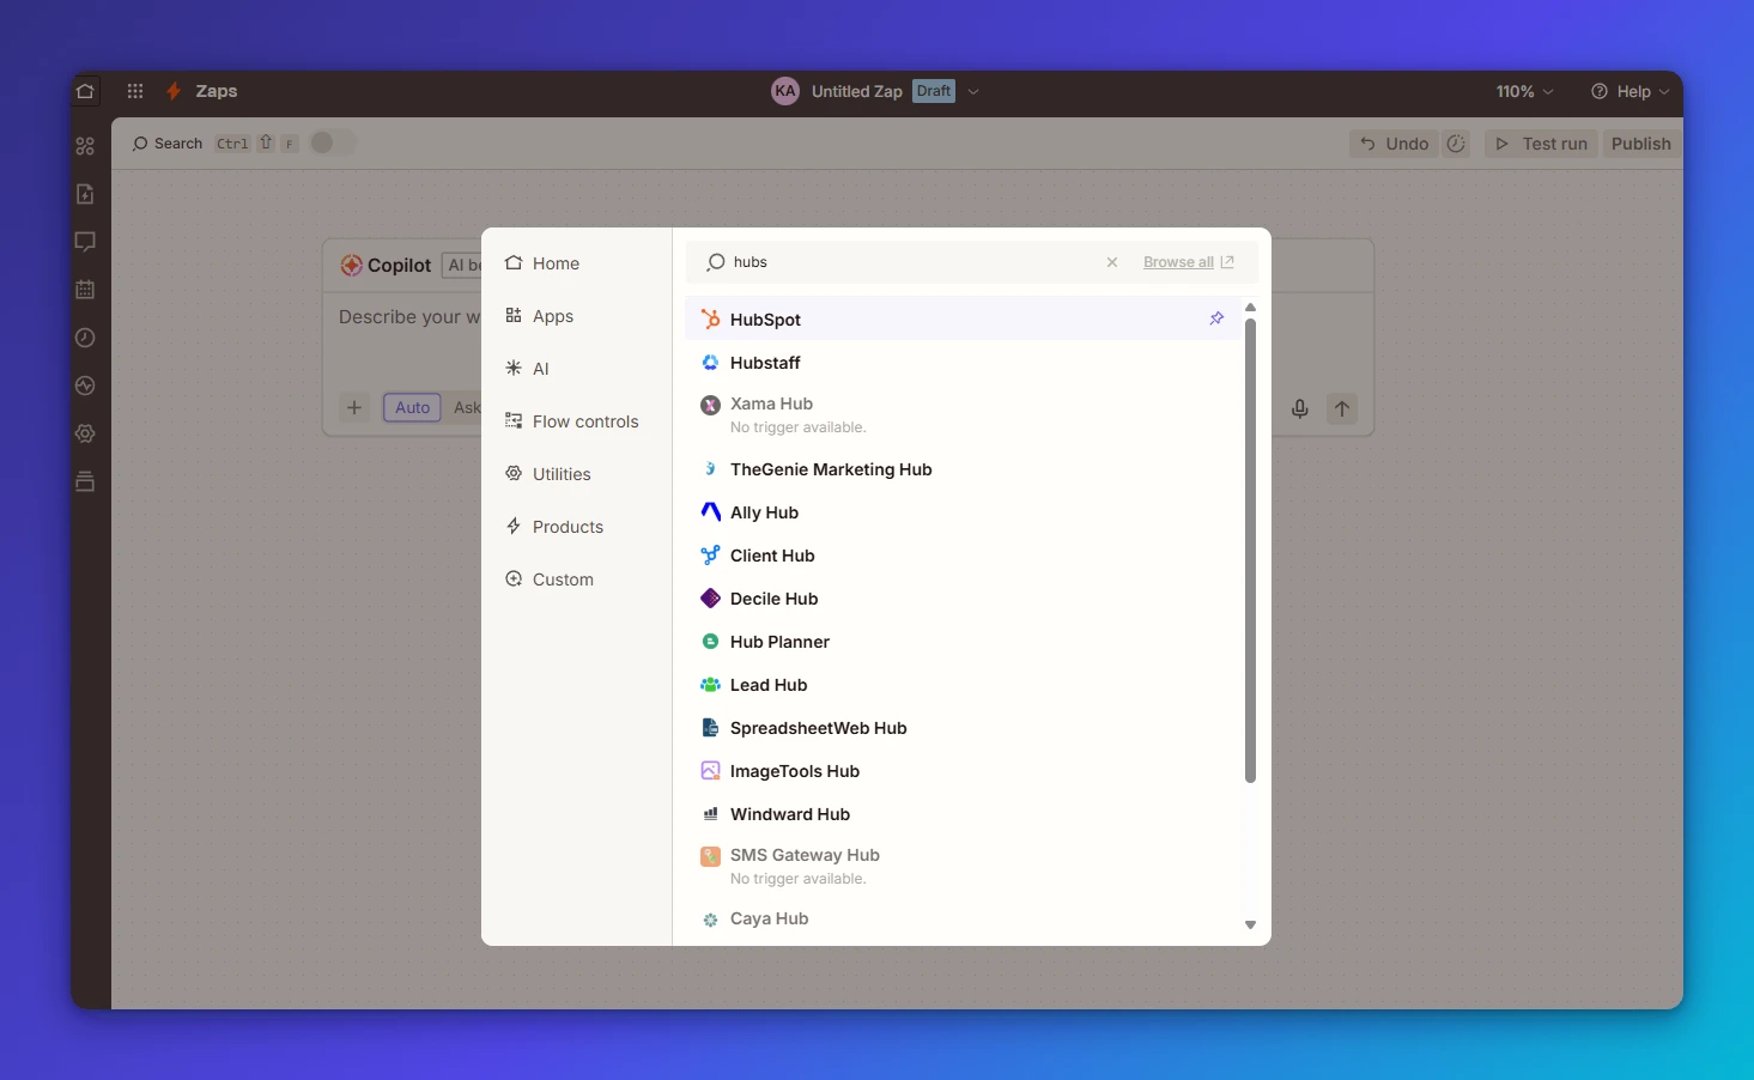This screenshot has height=1080, width=1754.
Task: Click the Copilot logo icon
Action: coord(351,265)
